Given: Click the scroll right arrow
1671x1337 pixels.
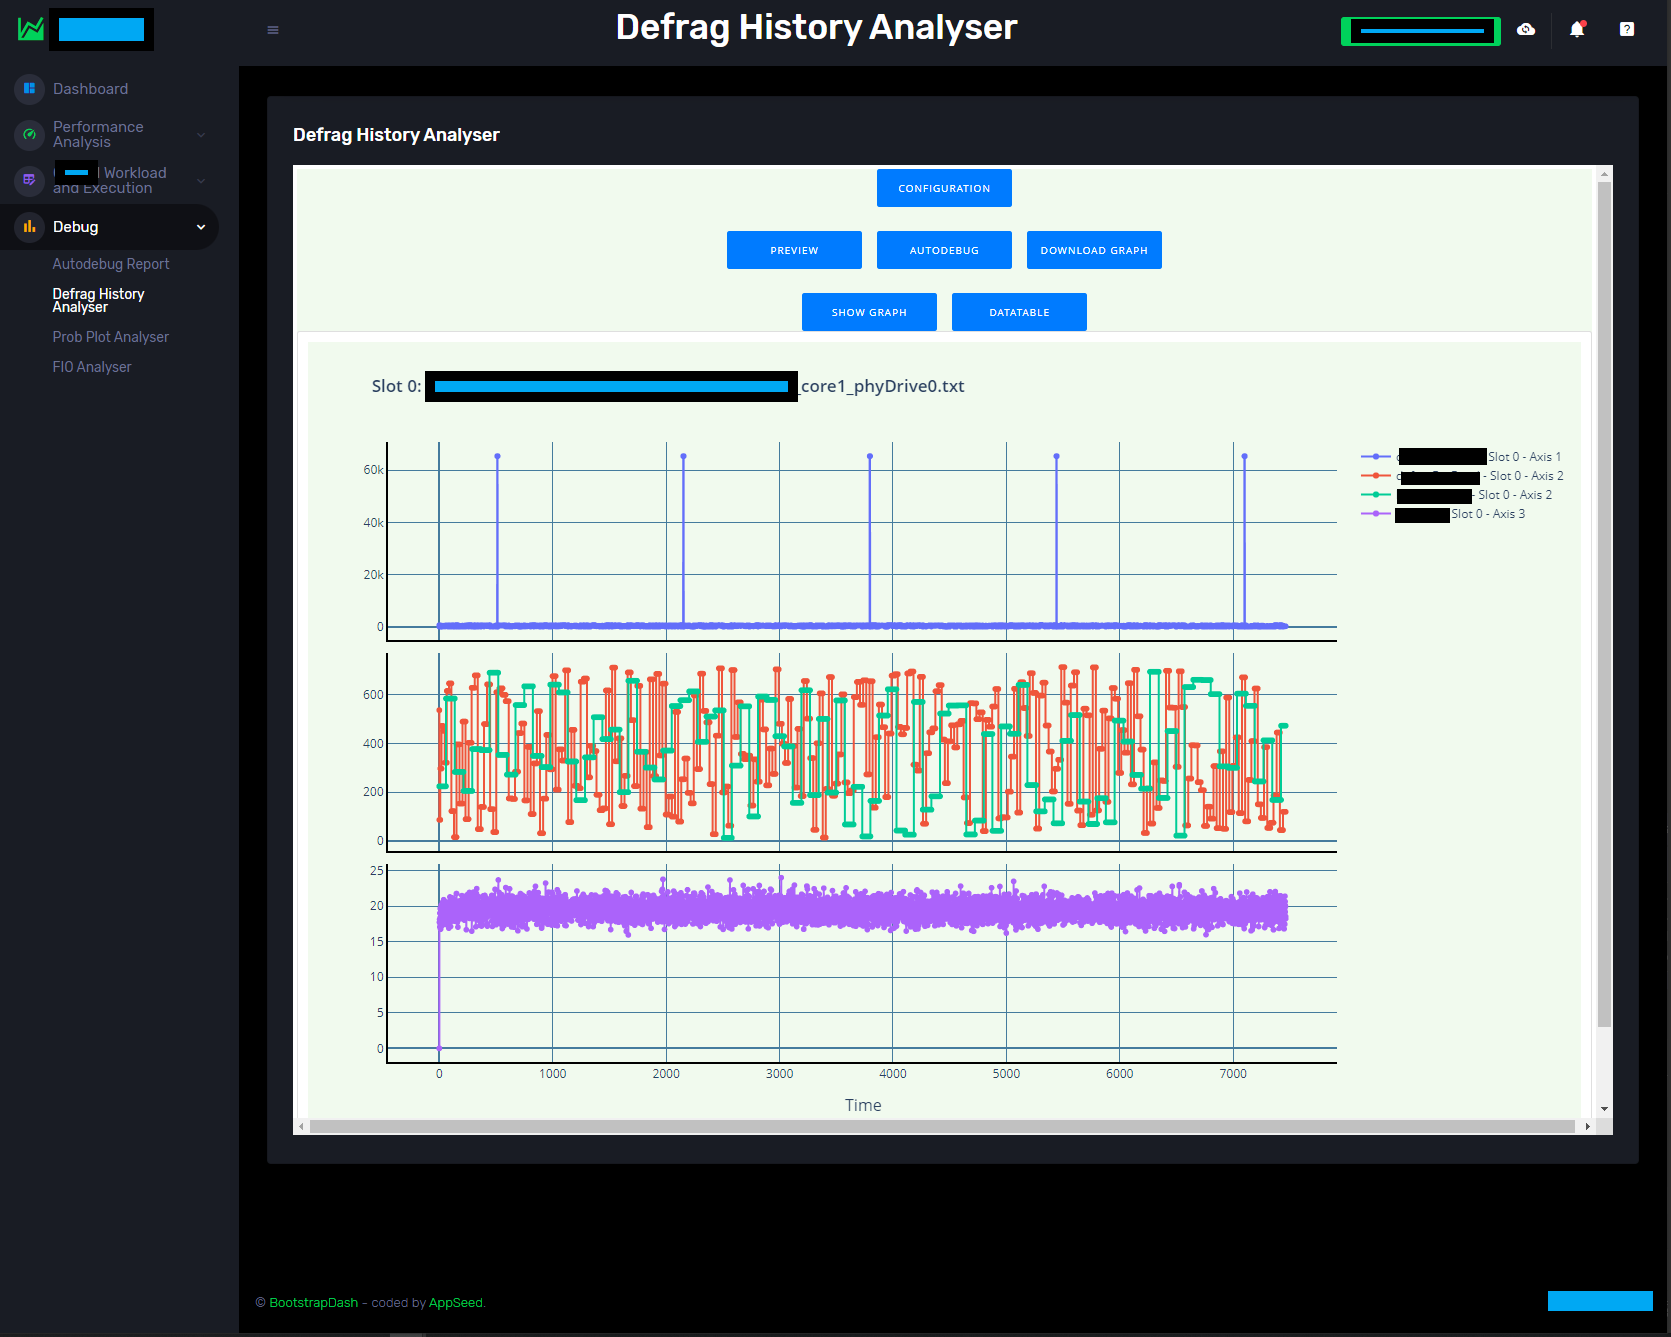Looking at the screenshot, I should pyautogui.click(x=1587, y=1126).
